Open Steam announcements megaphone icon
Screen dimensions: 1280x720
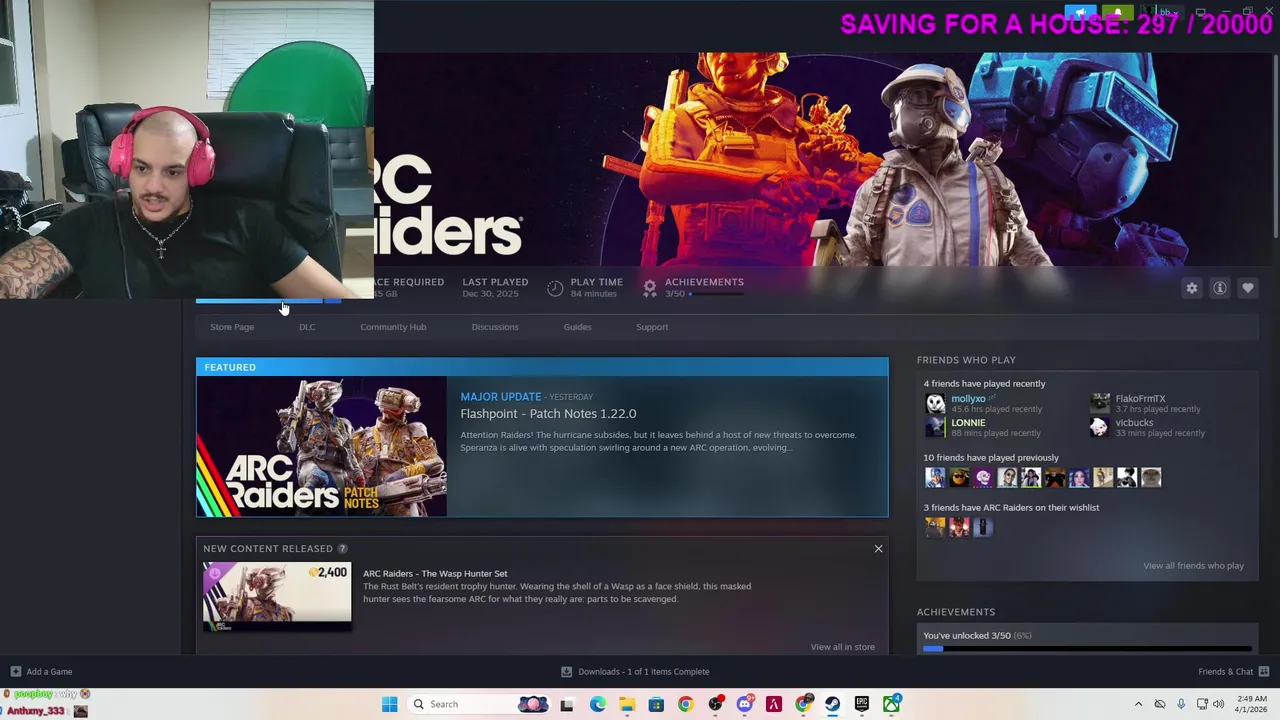coord(1080,13)
